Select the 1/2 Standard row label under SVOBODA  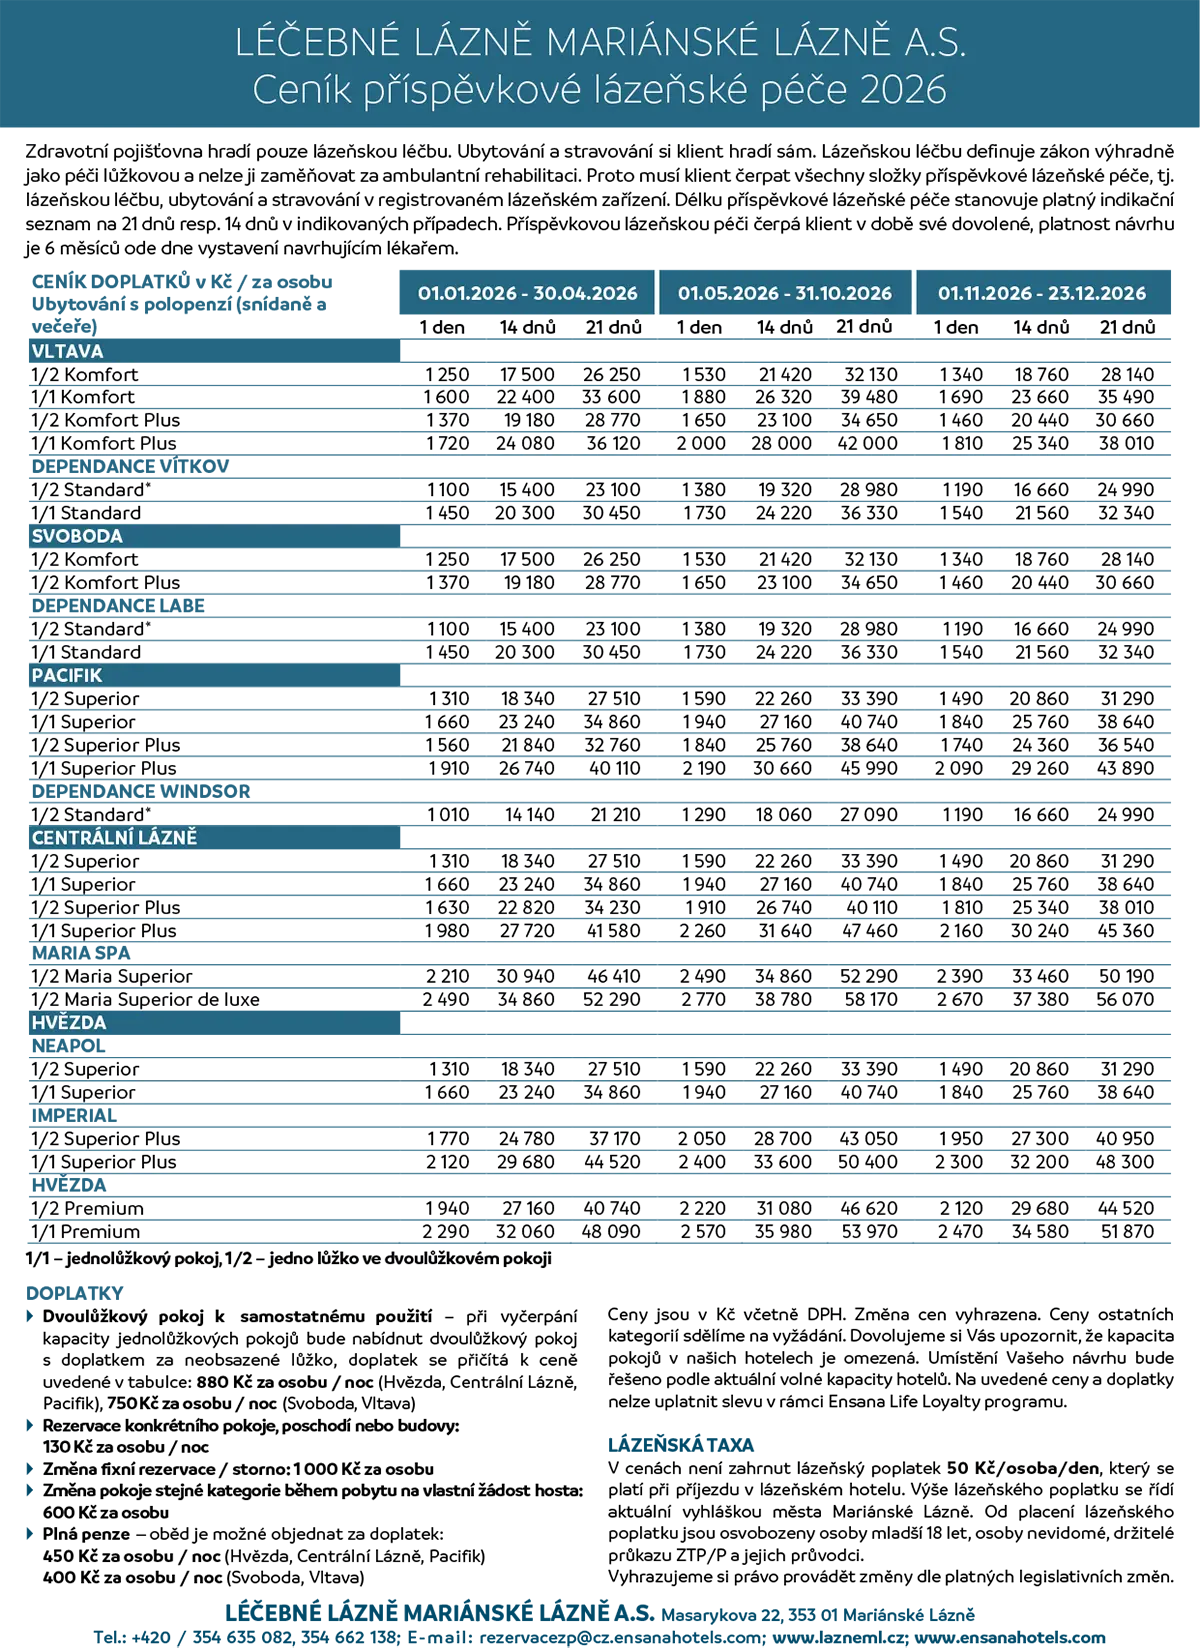90,630
